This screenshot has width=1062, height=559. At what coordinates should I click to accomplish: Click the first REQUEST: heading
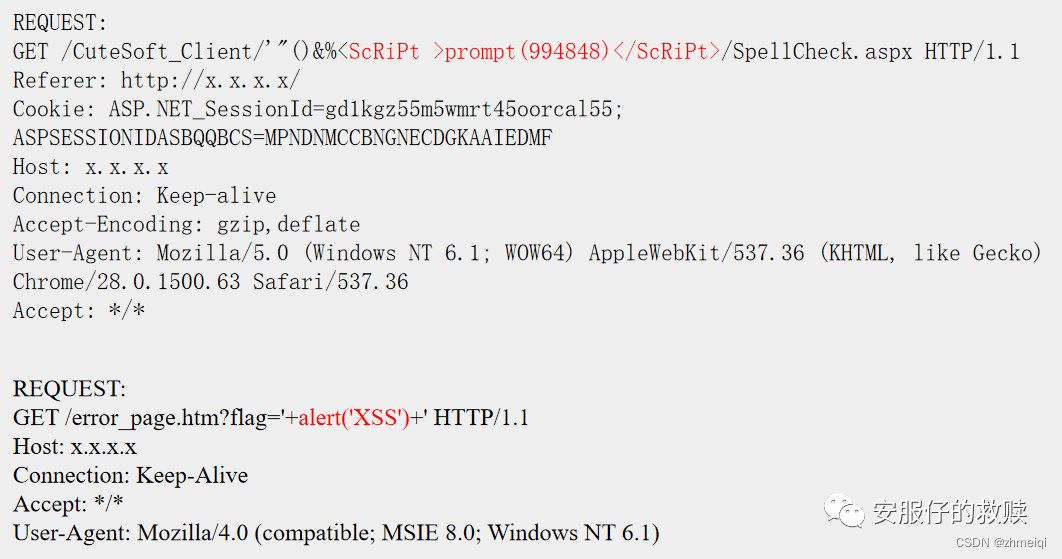click(60, 23)
